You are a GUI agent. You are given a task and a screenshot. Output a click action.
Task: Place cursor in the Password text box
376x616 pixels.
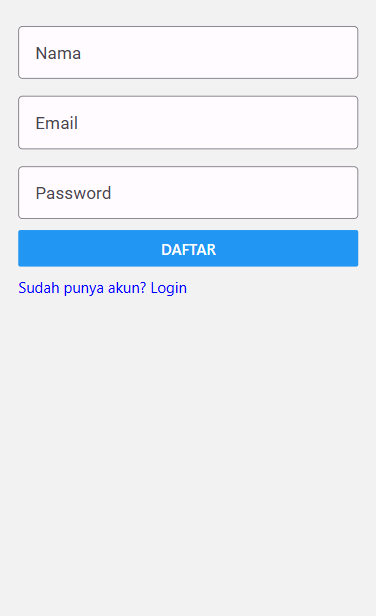[188, 192]
